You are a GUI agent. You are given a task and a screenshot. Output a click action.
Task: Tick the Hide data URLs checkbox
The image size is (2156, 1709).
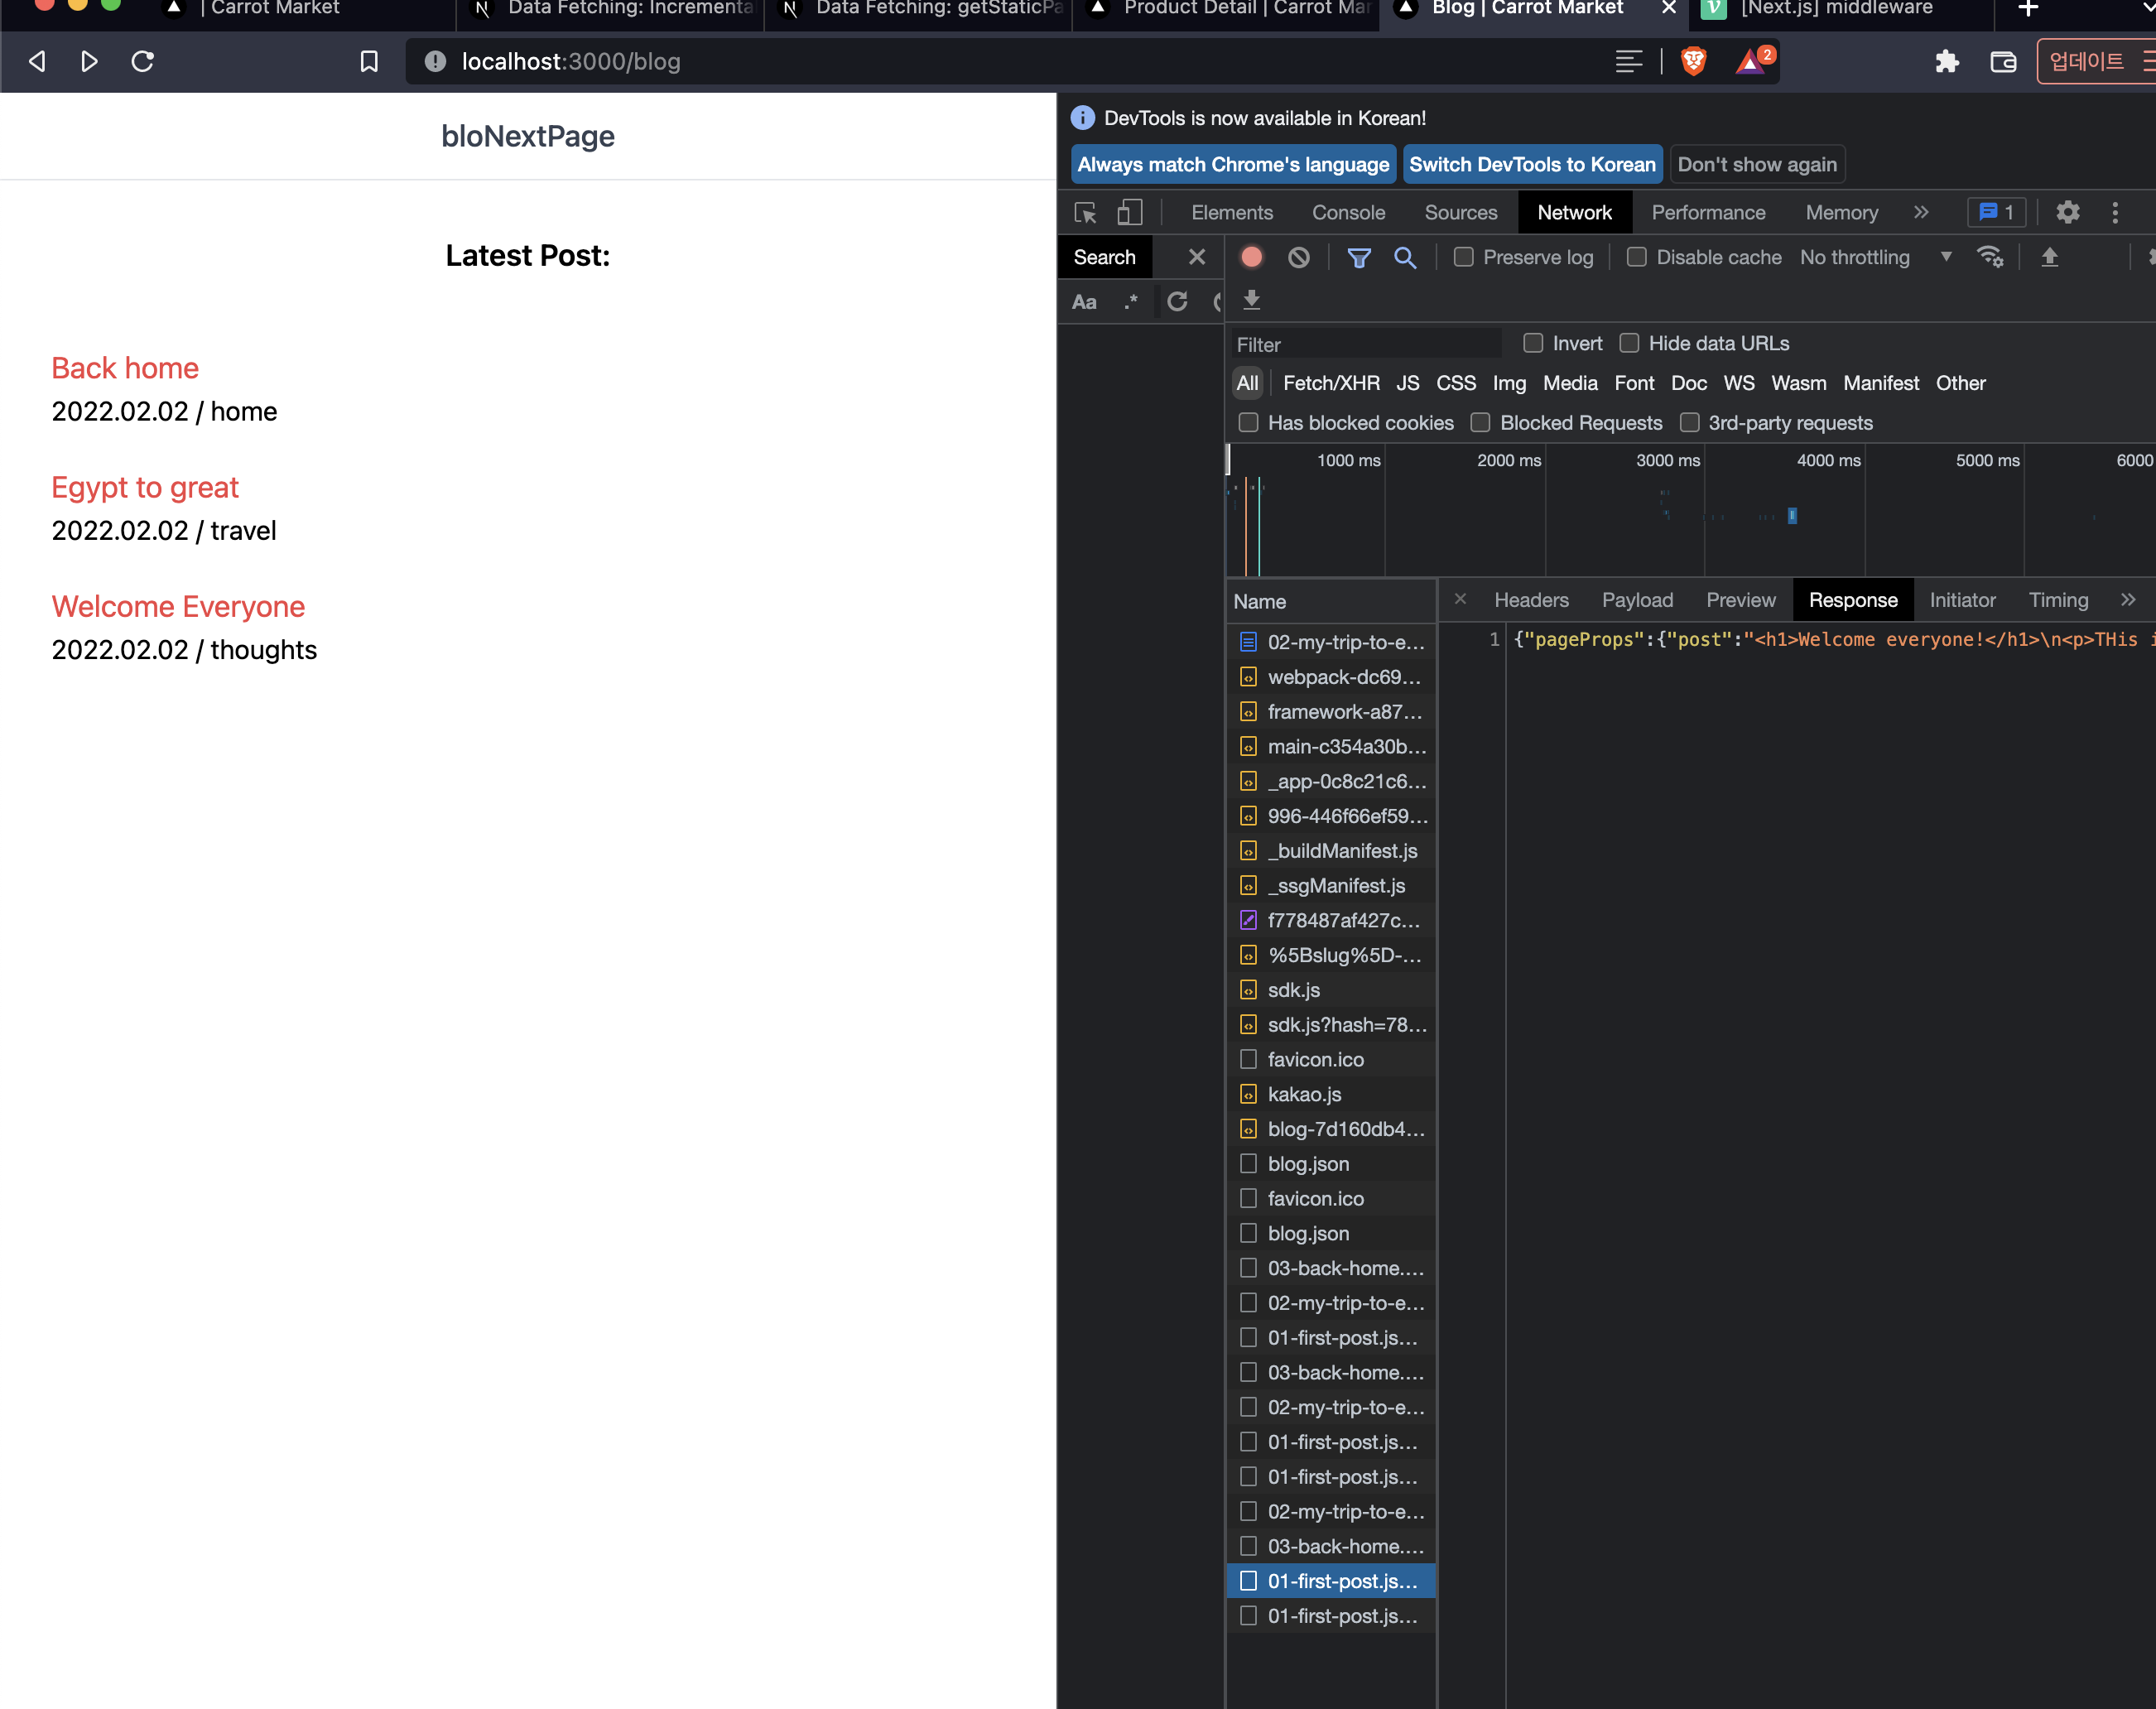coord(1629,343)
